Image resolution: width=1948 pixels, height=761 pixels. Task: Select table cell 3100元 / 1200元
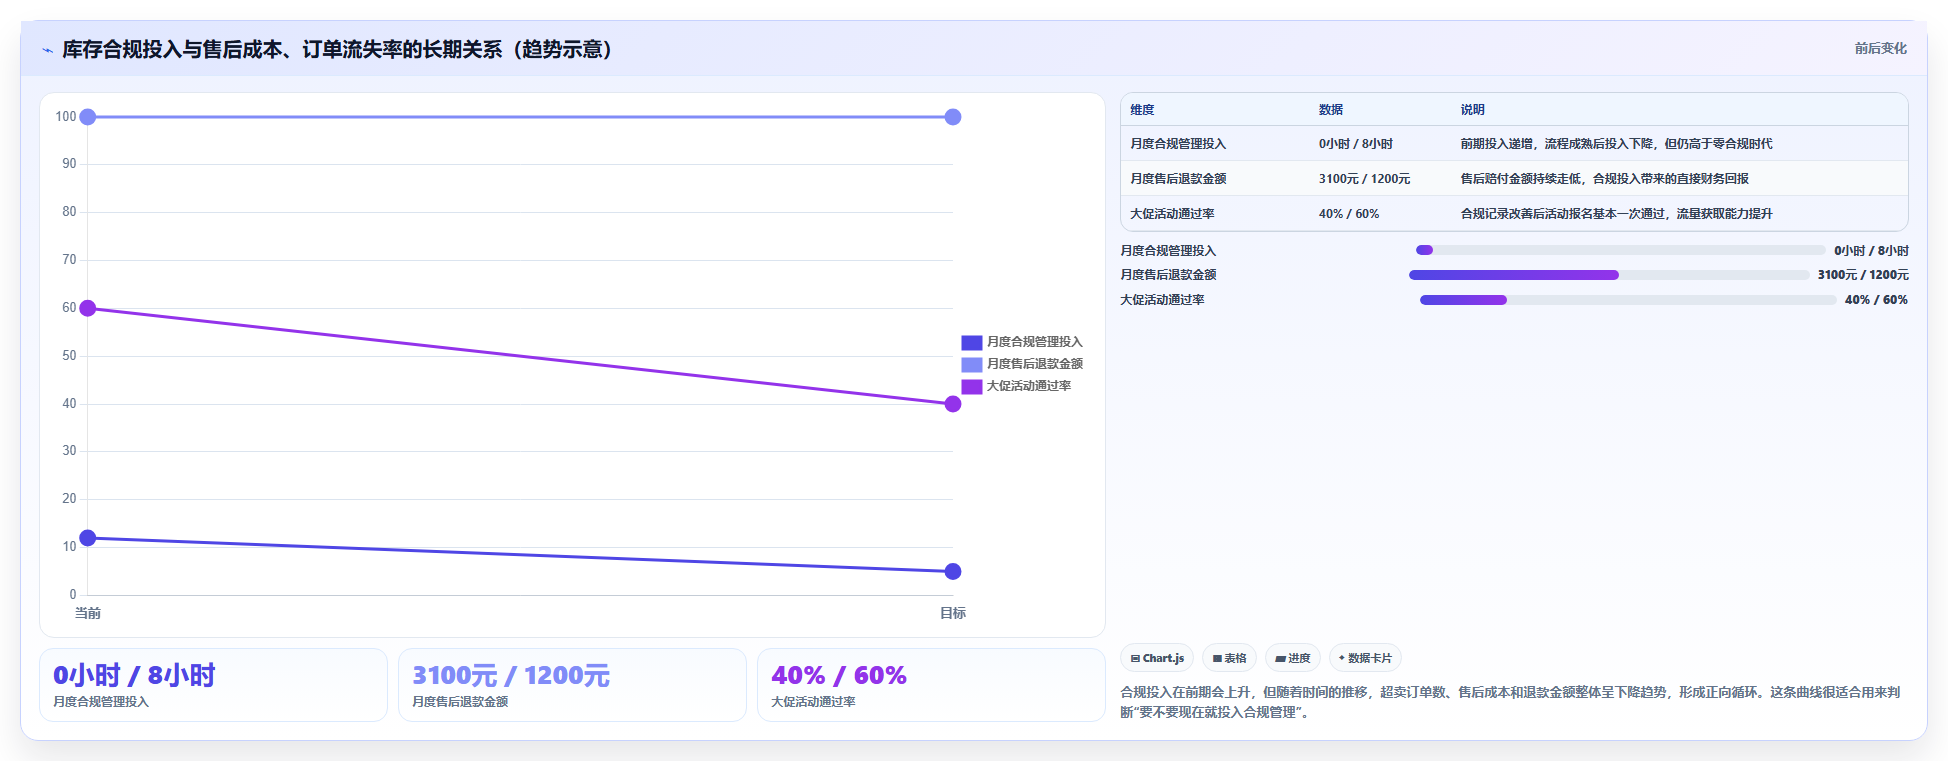coord(1364,179)
